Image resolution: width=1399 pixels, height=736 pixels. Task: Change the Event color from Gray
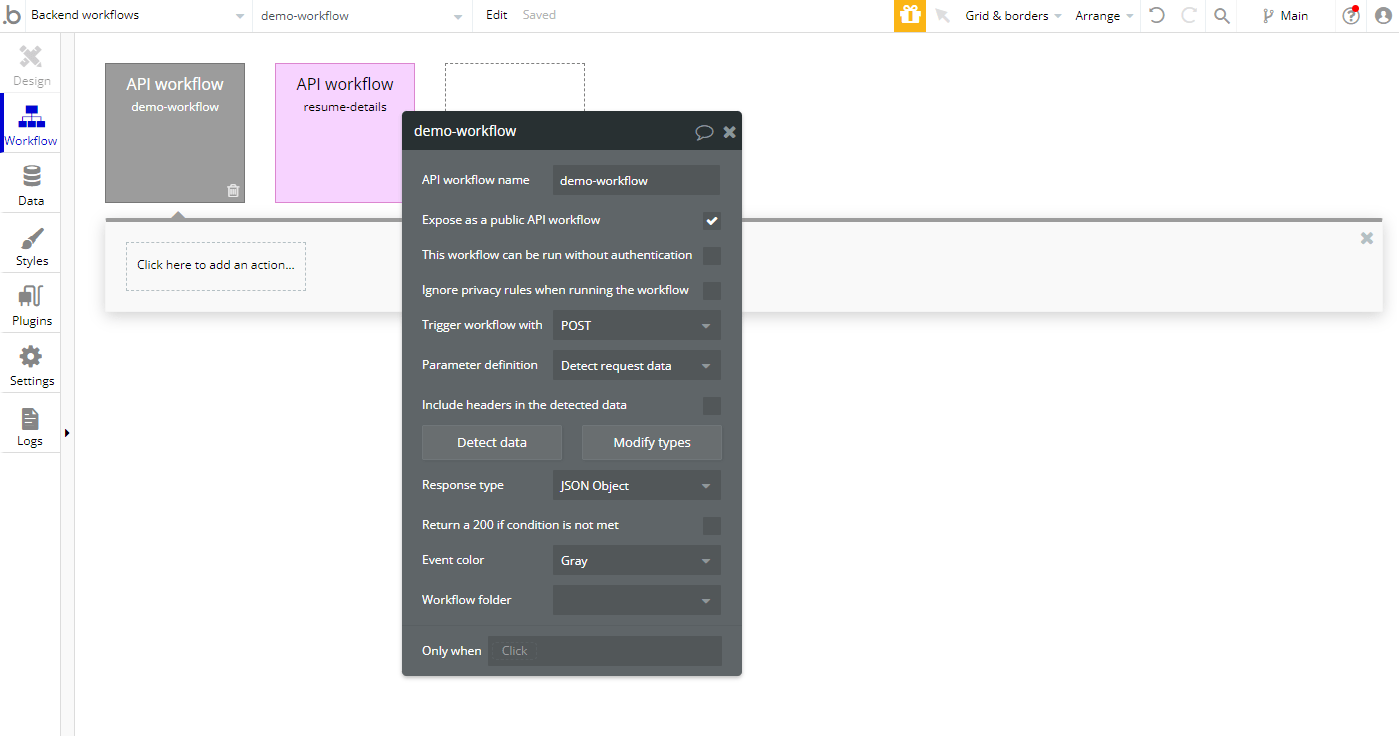[636, 560]
